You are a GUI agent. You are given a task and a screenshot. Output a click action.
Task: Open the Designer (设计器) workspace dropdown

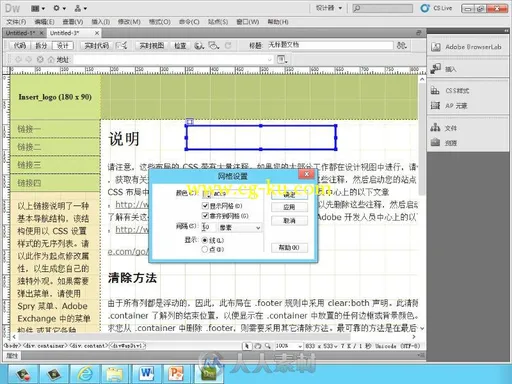328,8
